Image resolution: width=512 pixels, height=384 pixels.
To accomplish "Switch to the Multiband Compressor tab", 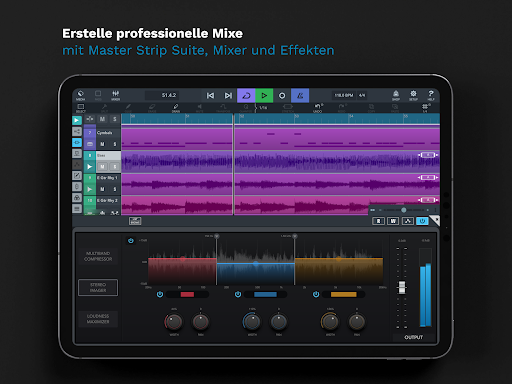I will click(x=98, y=256).
